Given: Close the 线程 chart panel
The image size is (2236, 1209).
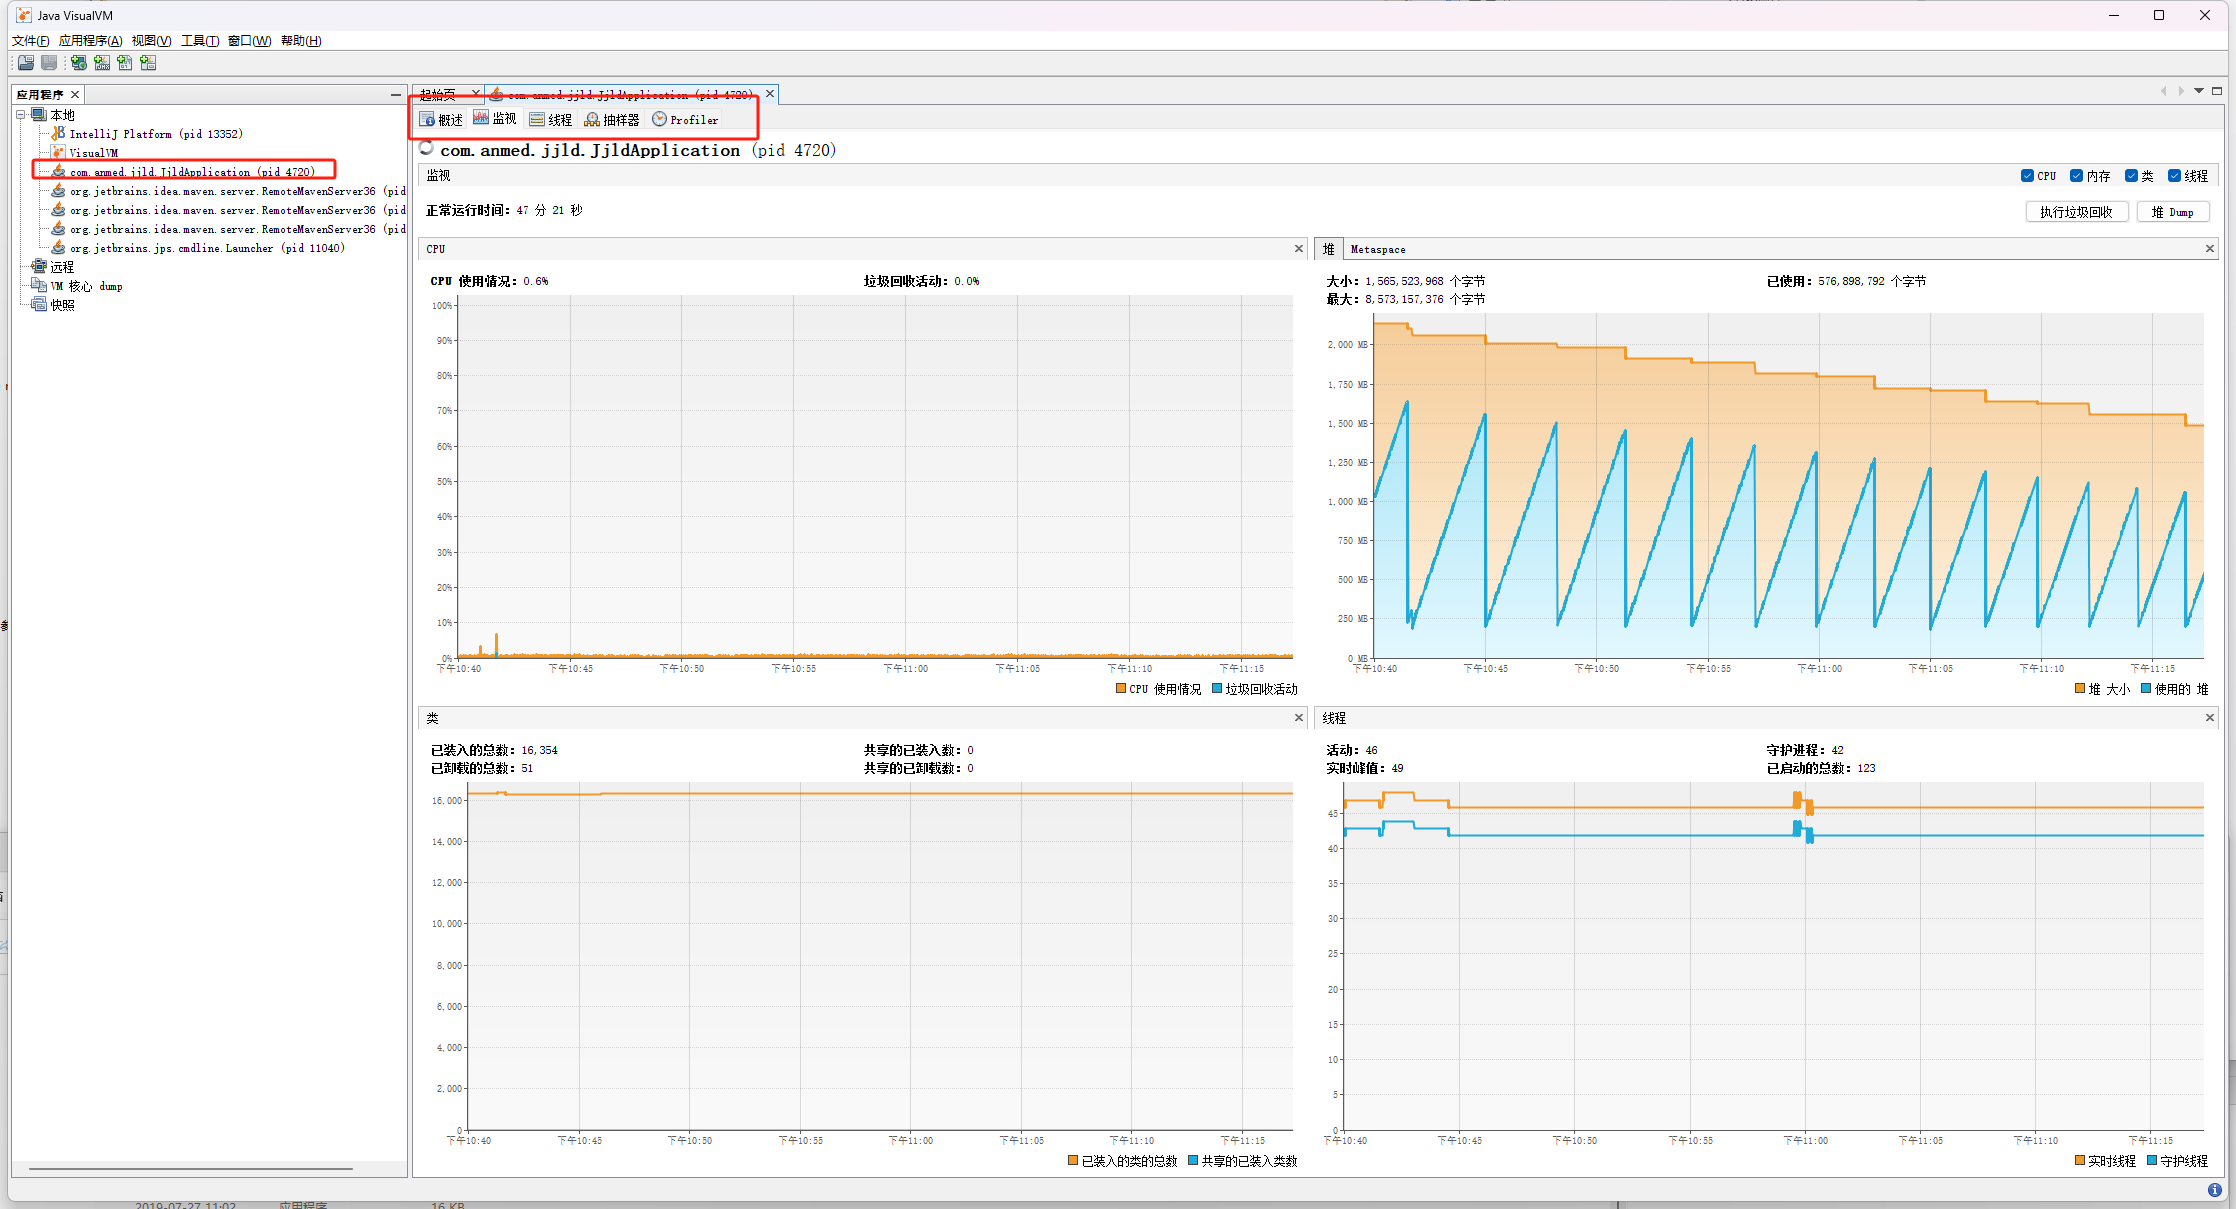Looking at the screenshot, I should coord(2210,718).
